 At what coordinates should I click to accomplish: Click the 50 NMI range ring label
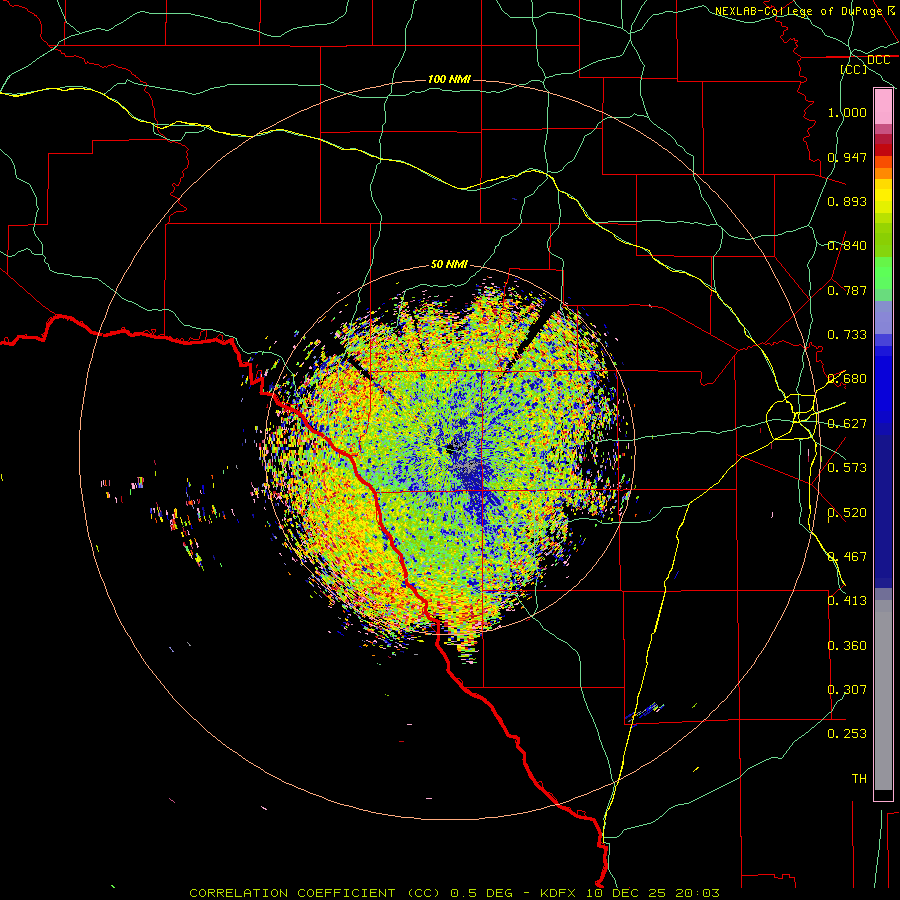pyautogui.click(x=449, y=265)
